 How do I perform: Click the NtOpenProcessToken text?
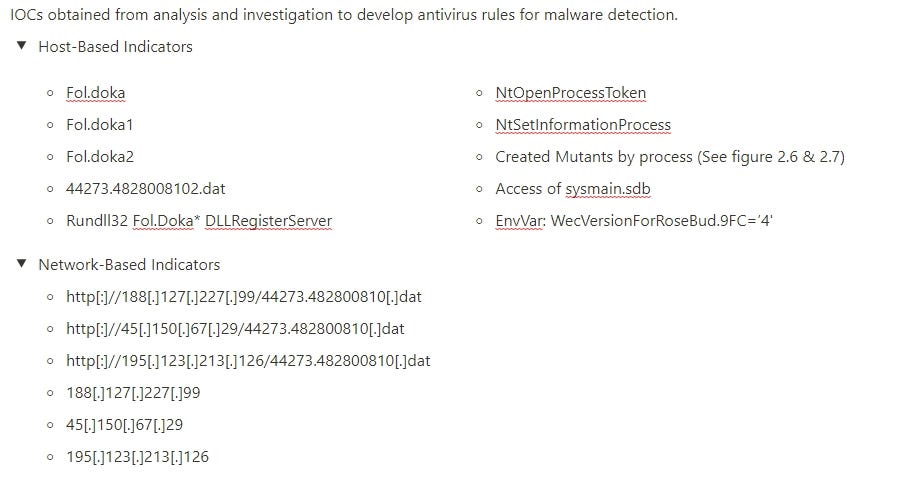pyautogui.click(x=571, y=93)
